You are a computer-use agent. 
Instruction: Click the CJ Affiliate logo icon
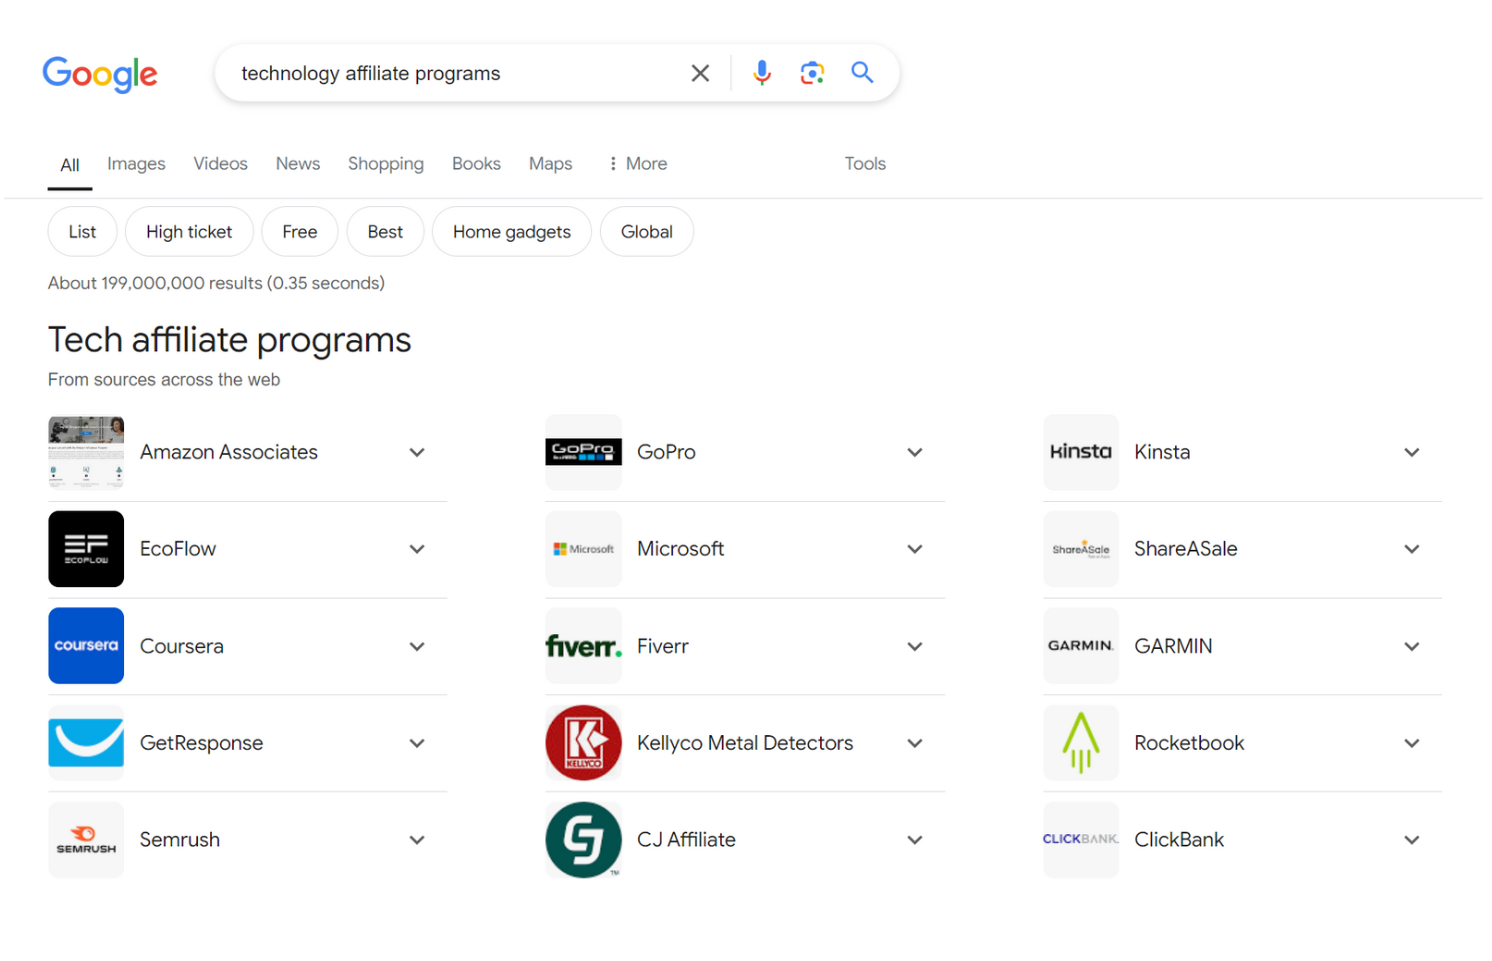pyautogui.click(x=583, y=840)
